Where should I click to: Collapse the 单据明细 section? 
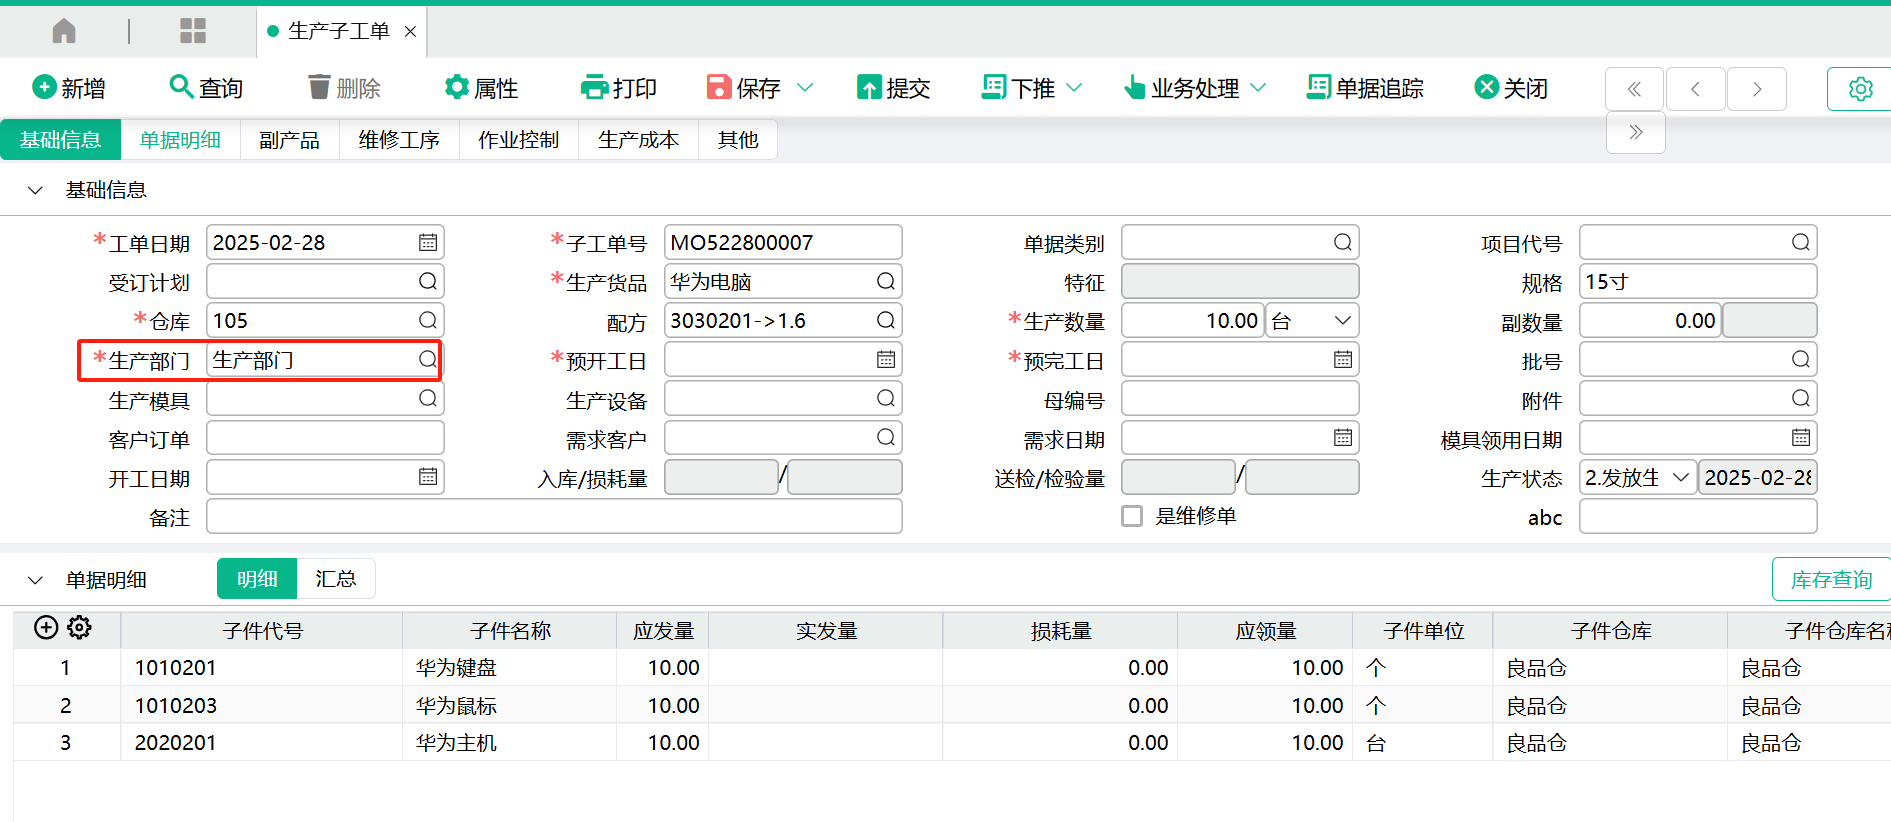pyautogui.click(x=35, y=580)
